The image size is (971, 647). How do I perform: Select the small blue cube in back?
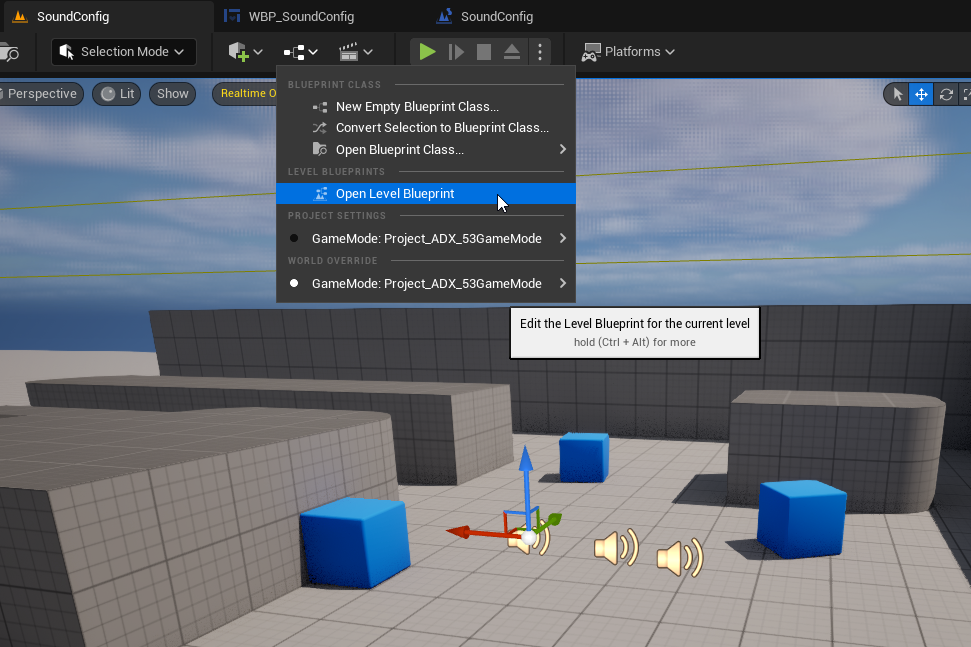pyautogui.click(x=584, y=458)
